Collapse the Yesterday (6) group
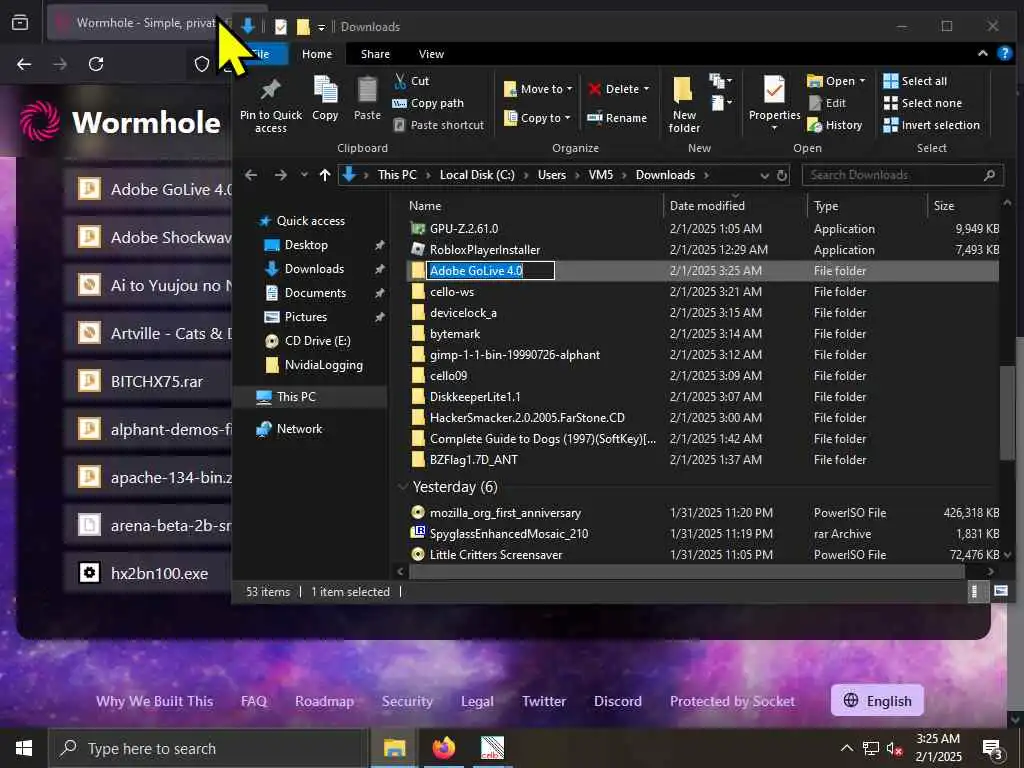This screenshot has width=1024, height=768. [402, 487]
